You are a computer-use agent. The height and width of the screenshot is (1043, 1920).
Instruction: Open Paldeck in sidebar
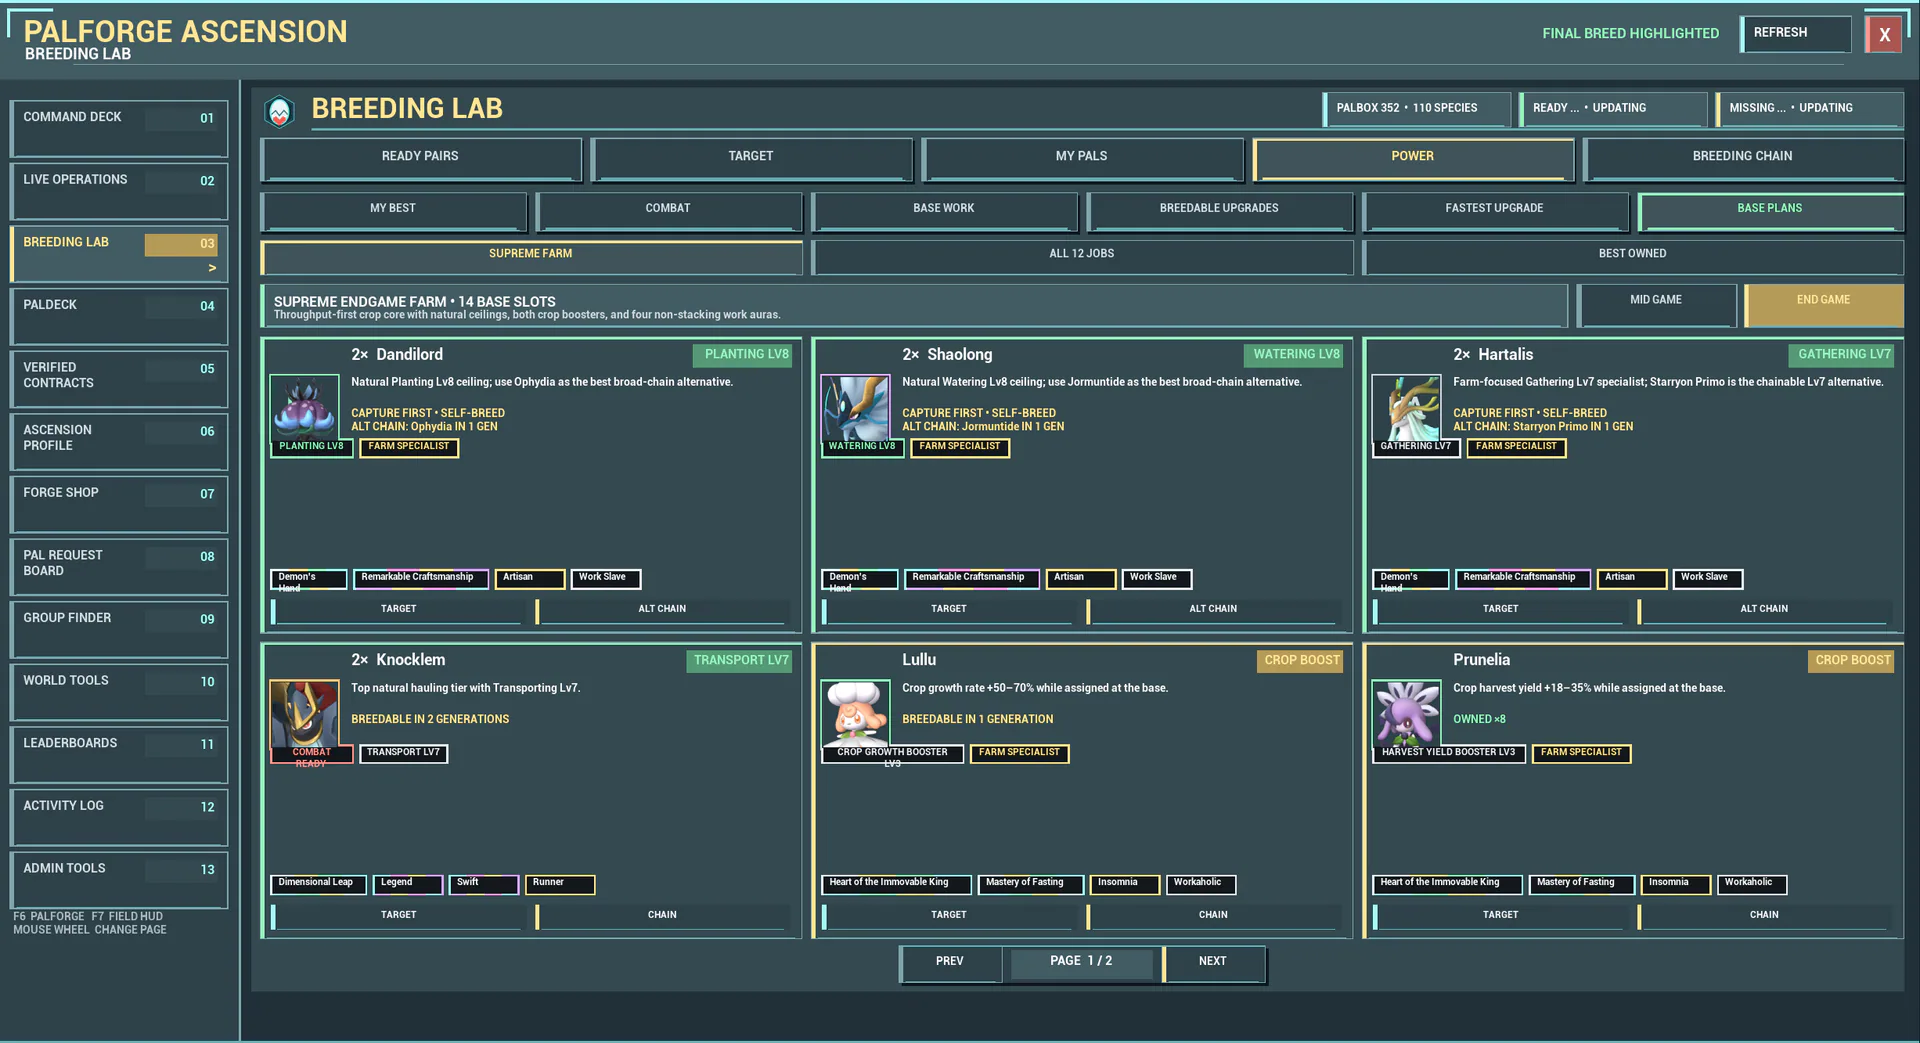tap(119, 316)
